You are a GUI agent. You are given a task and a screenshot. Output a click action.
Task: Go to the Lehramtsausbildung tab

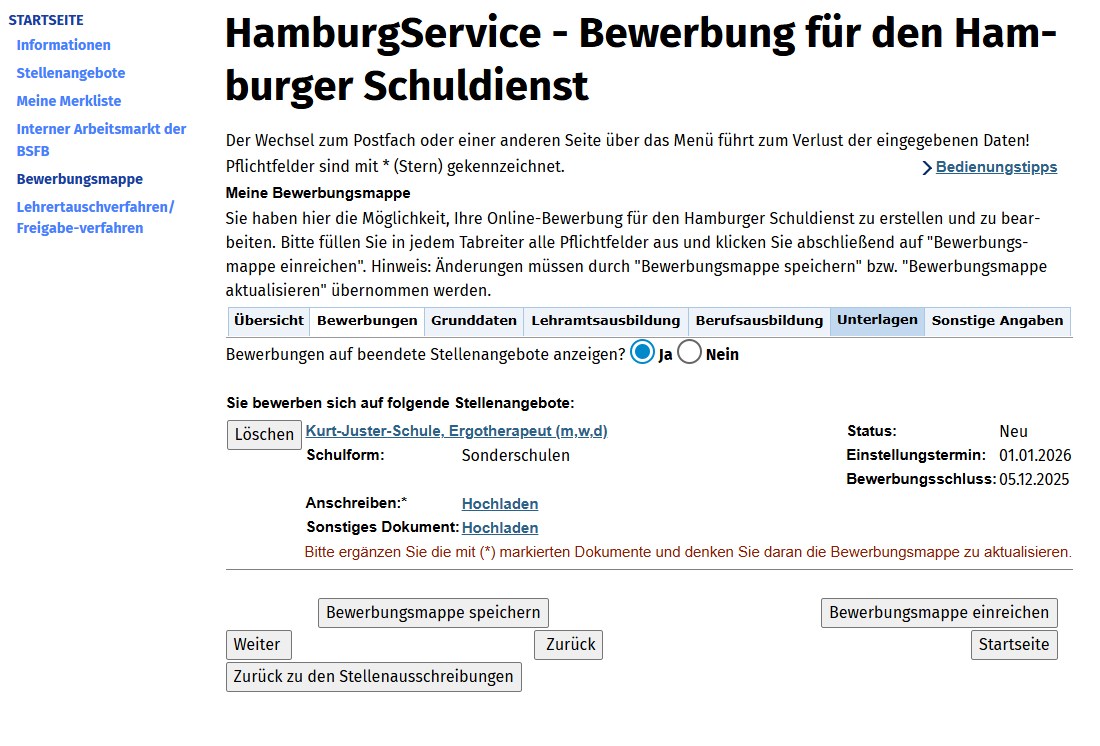point(605,321)
